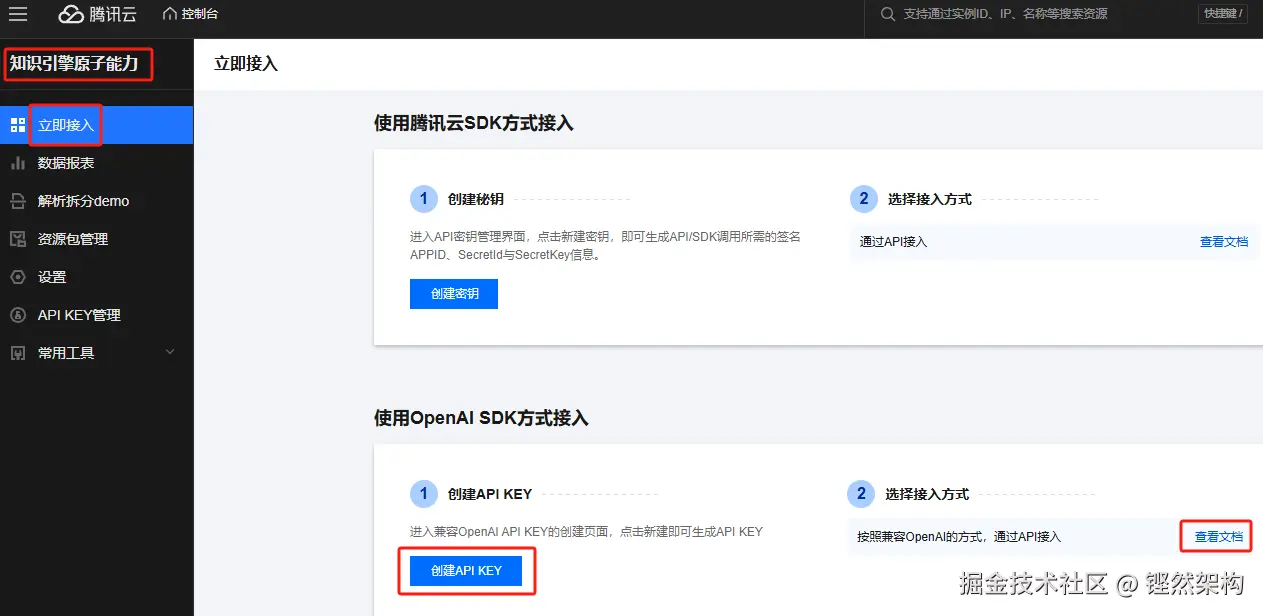Viewport: 1263px width, 616px height.
Task: Click the 设置 hexagon gear icon
Action: coord(17,277)
